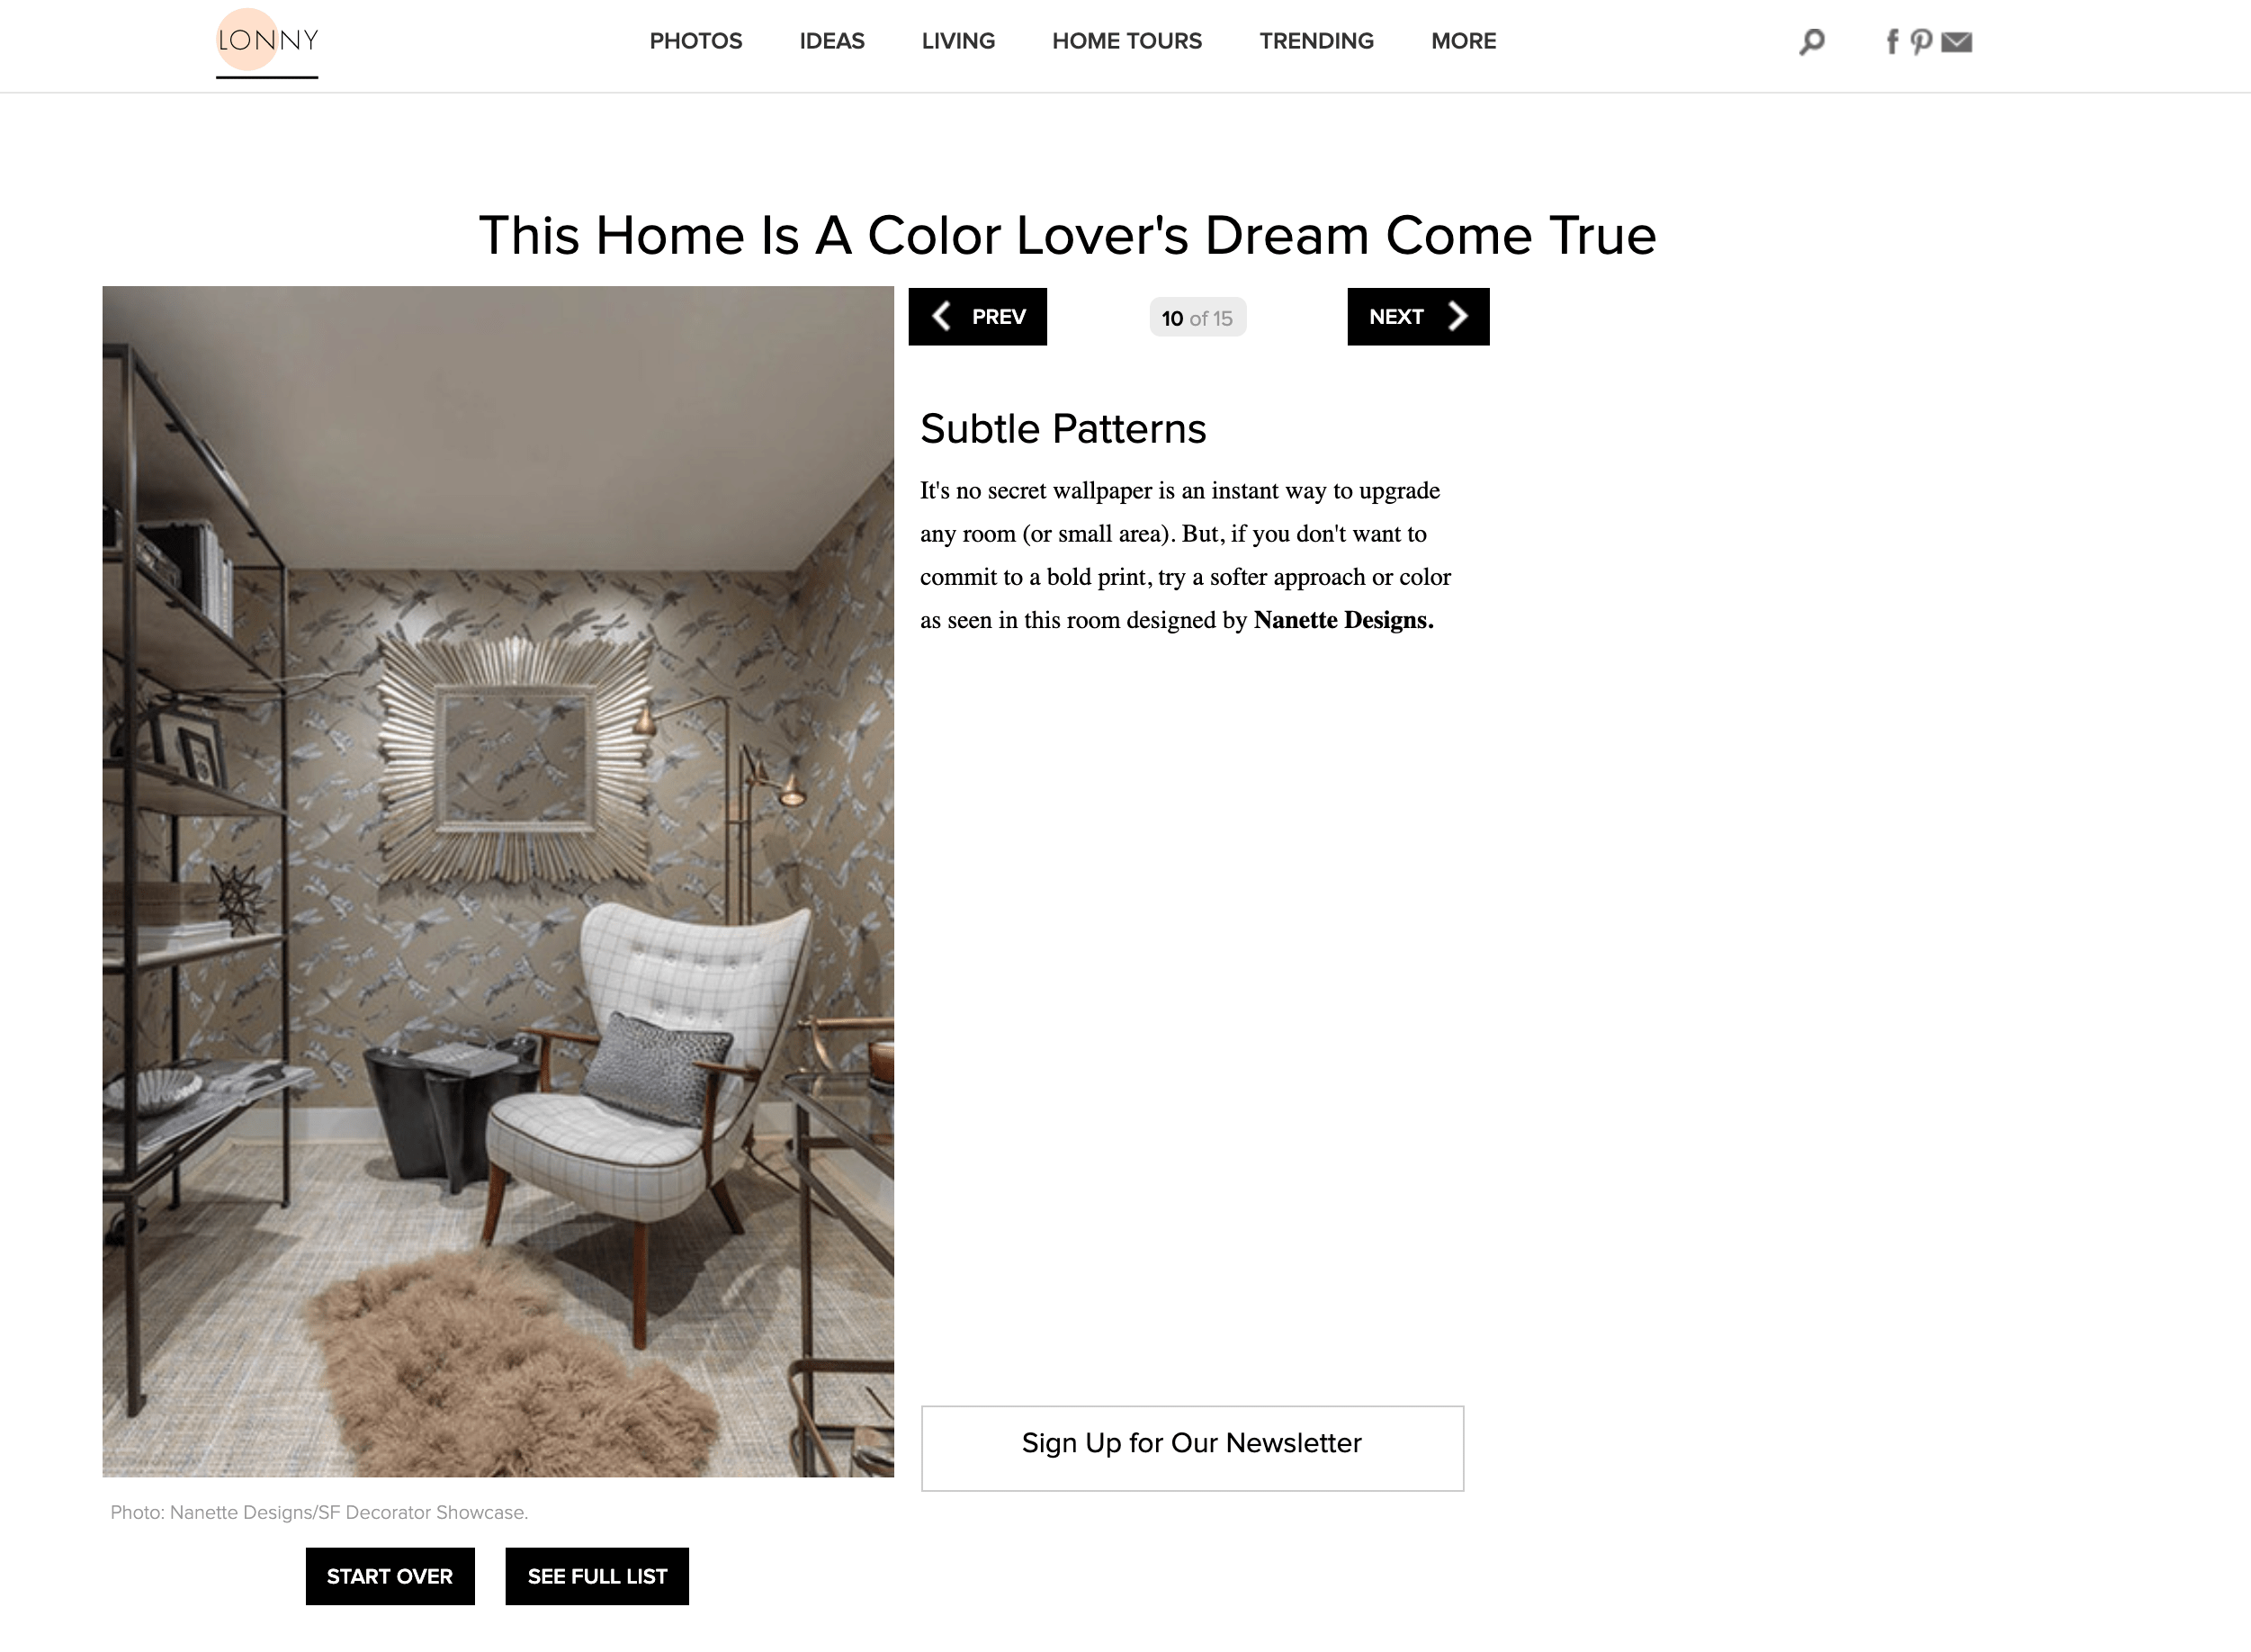Viewport: 2251px width, 1652px height.
Task: Open the PHOTOS menu
Action: pos(696,41)
